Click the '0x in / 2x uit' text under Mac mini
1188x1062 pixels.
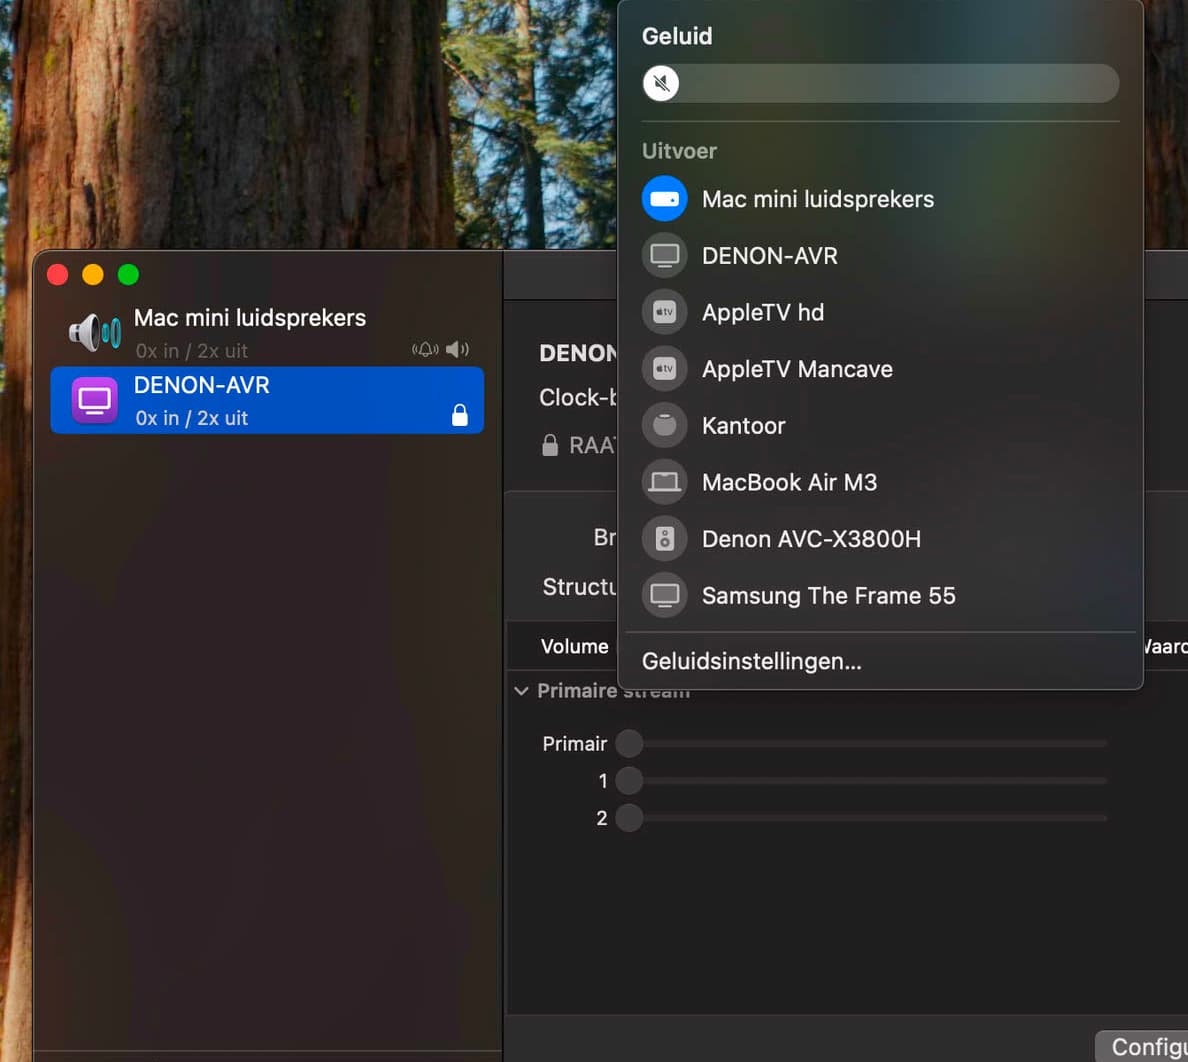[x=192, y=351]
